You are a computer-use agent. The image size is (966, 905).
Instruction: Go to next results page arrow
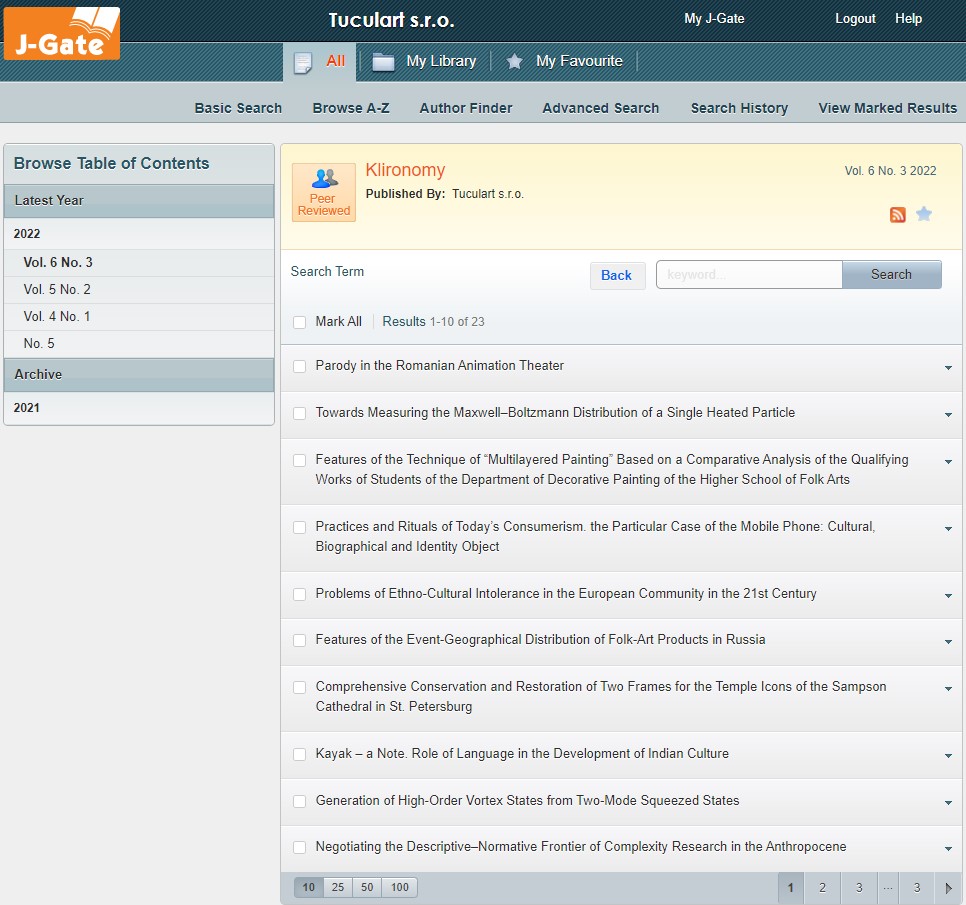click(x=948, y=888)
